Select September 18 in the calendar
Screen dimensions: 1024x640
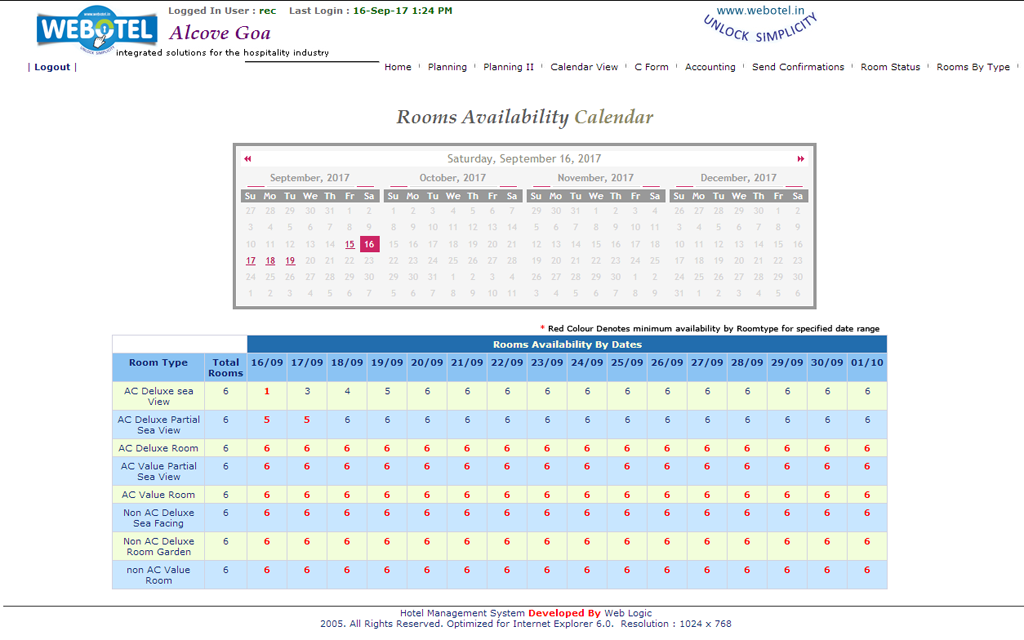point(270,261)
